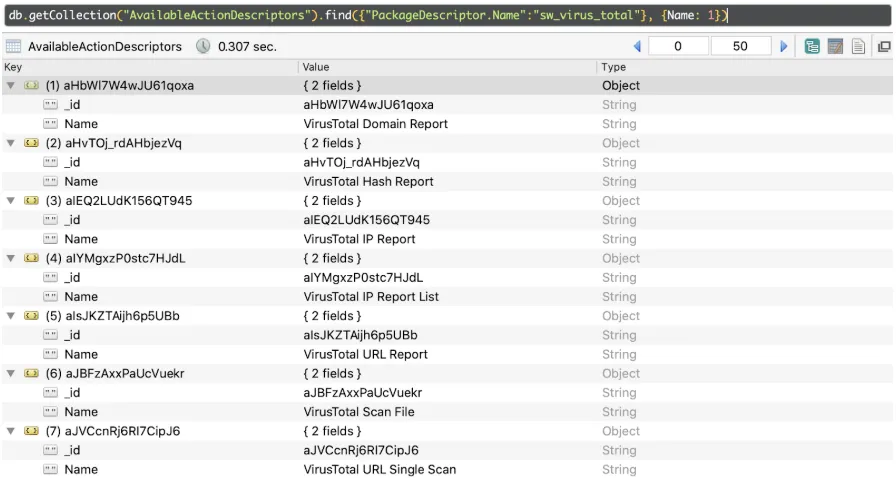Select _id value aHvTOj_rdAHbjezVq in Value column

(x=361, y=162)
